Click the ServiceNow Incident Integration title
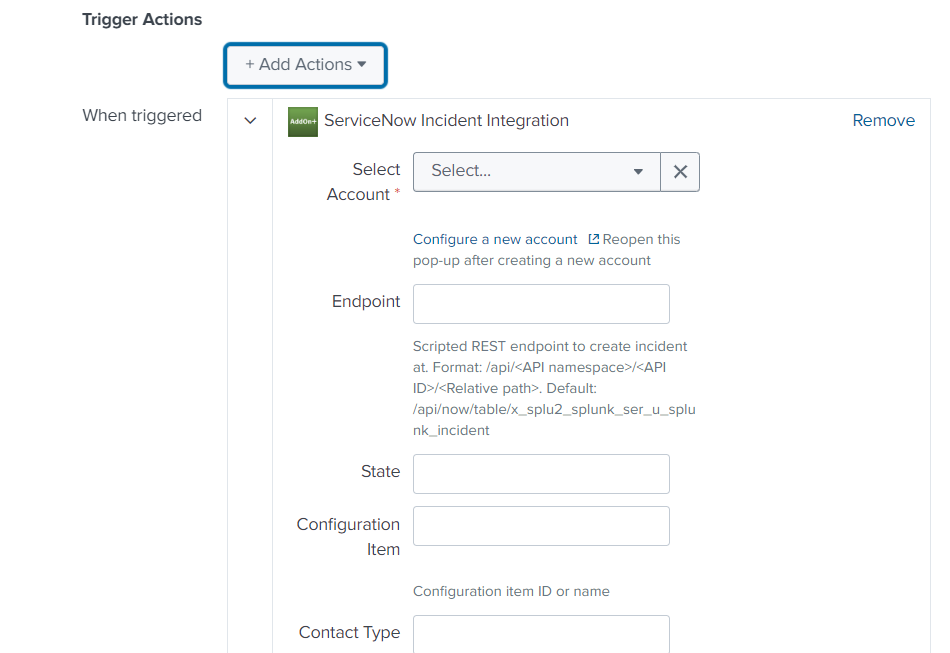 [x=446, y=121]
